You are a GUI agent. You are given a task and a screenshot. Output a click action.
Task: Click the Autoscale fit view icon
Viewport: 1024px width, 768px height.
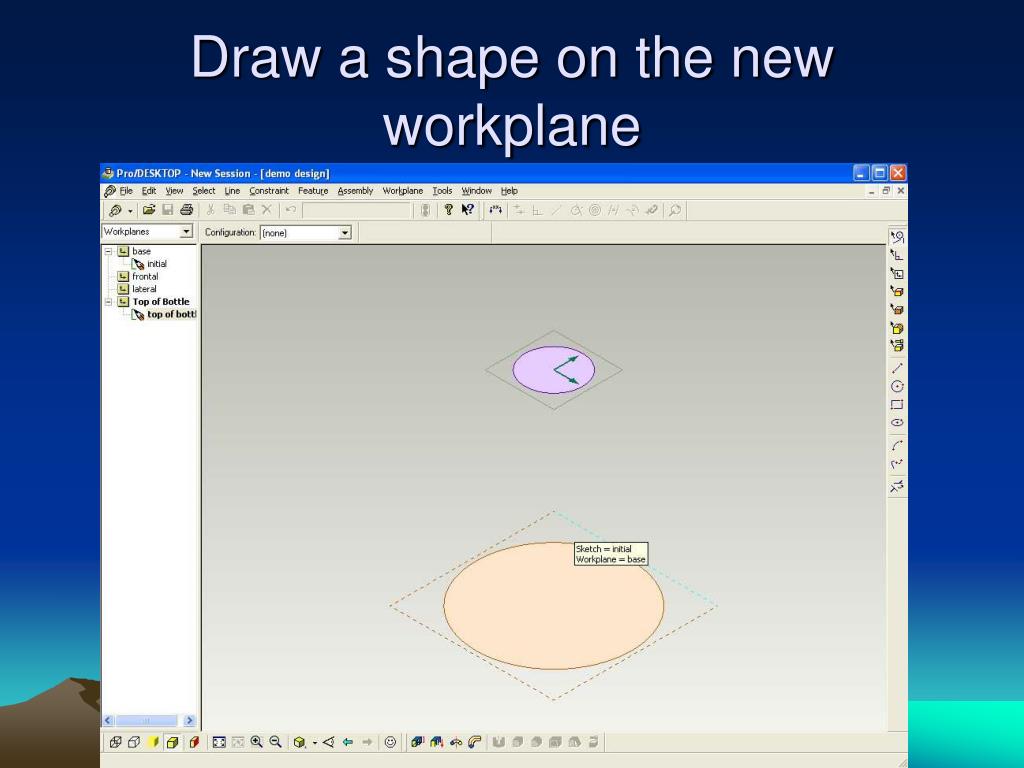219,742
